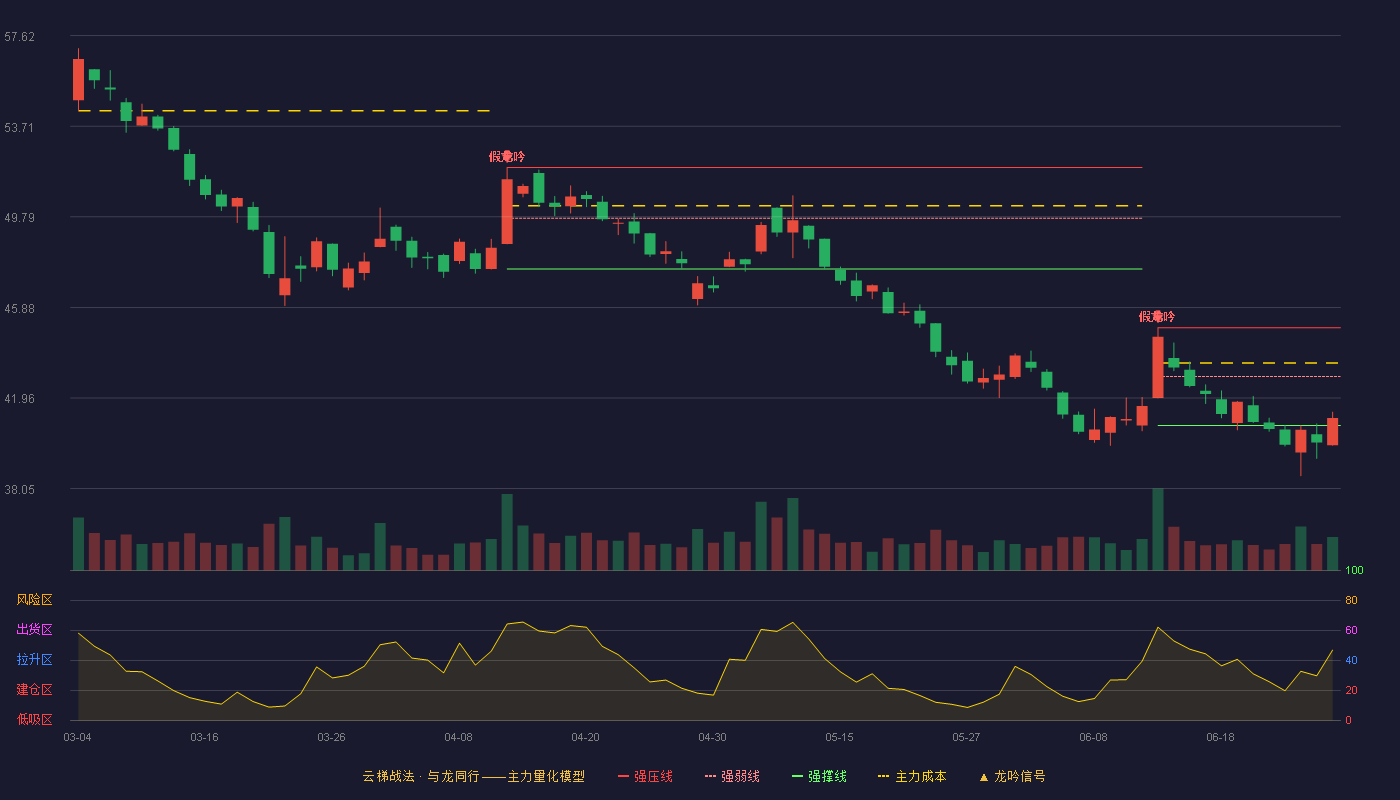Click the orange 80 indicator scale value
Image resolution: width=1400 pixels, height=800 pixels.
coord(1351,600)
